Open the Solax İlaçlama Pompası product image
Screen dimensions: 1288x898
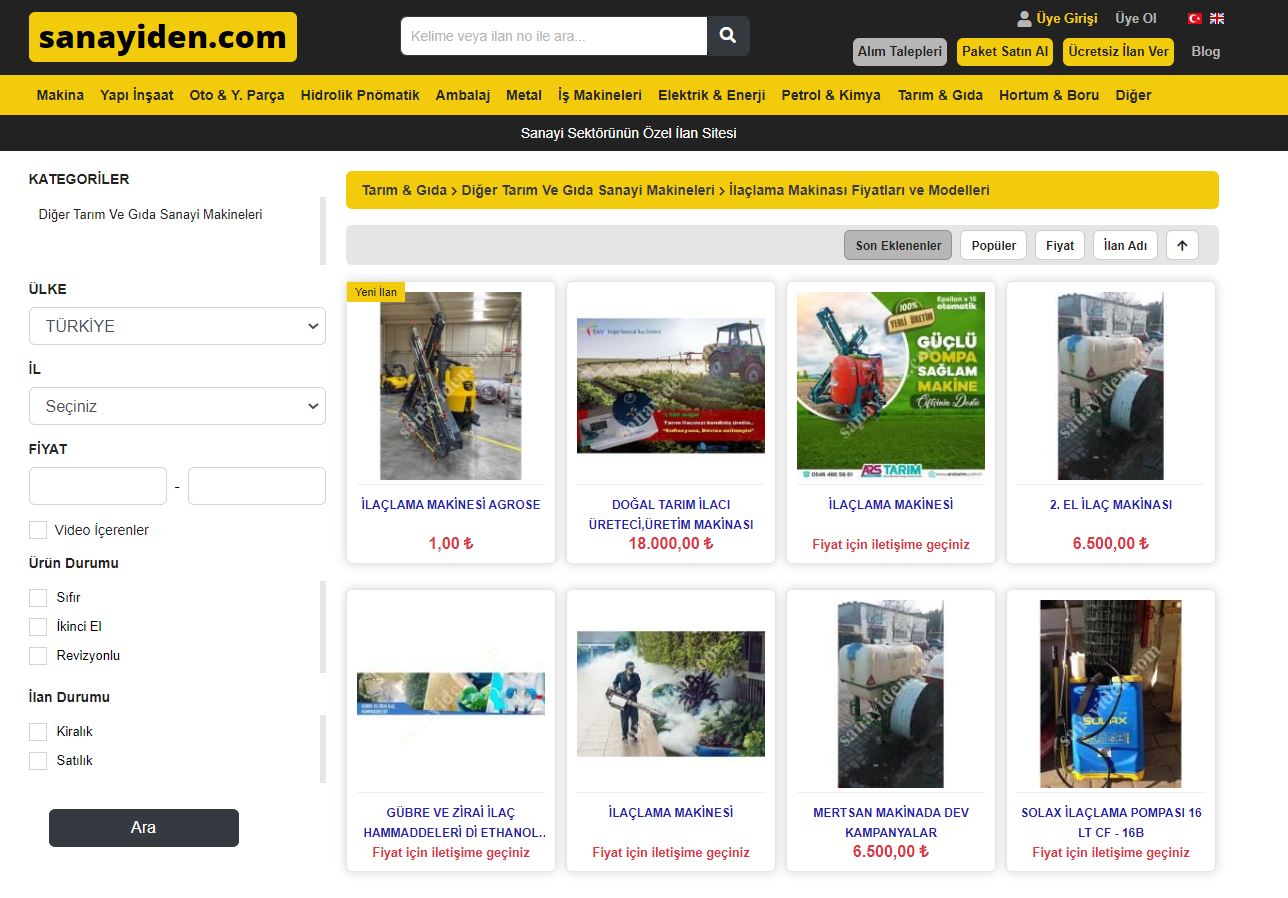coord(1110,693)
